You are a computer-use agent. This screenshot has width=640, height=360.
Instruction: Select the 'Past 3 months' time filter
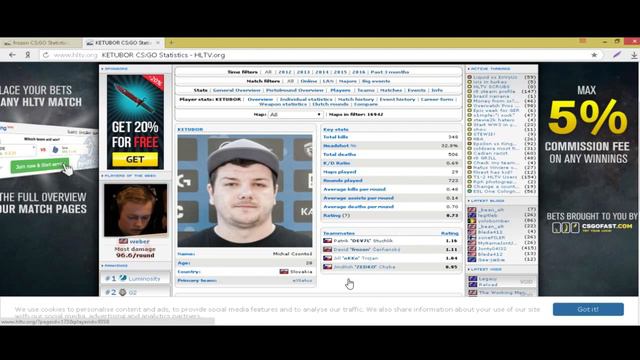click(x=389, y=72)
